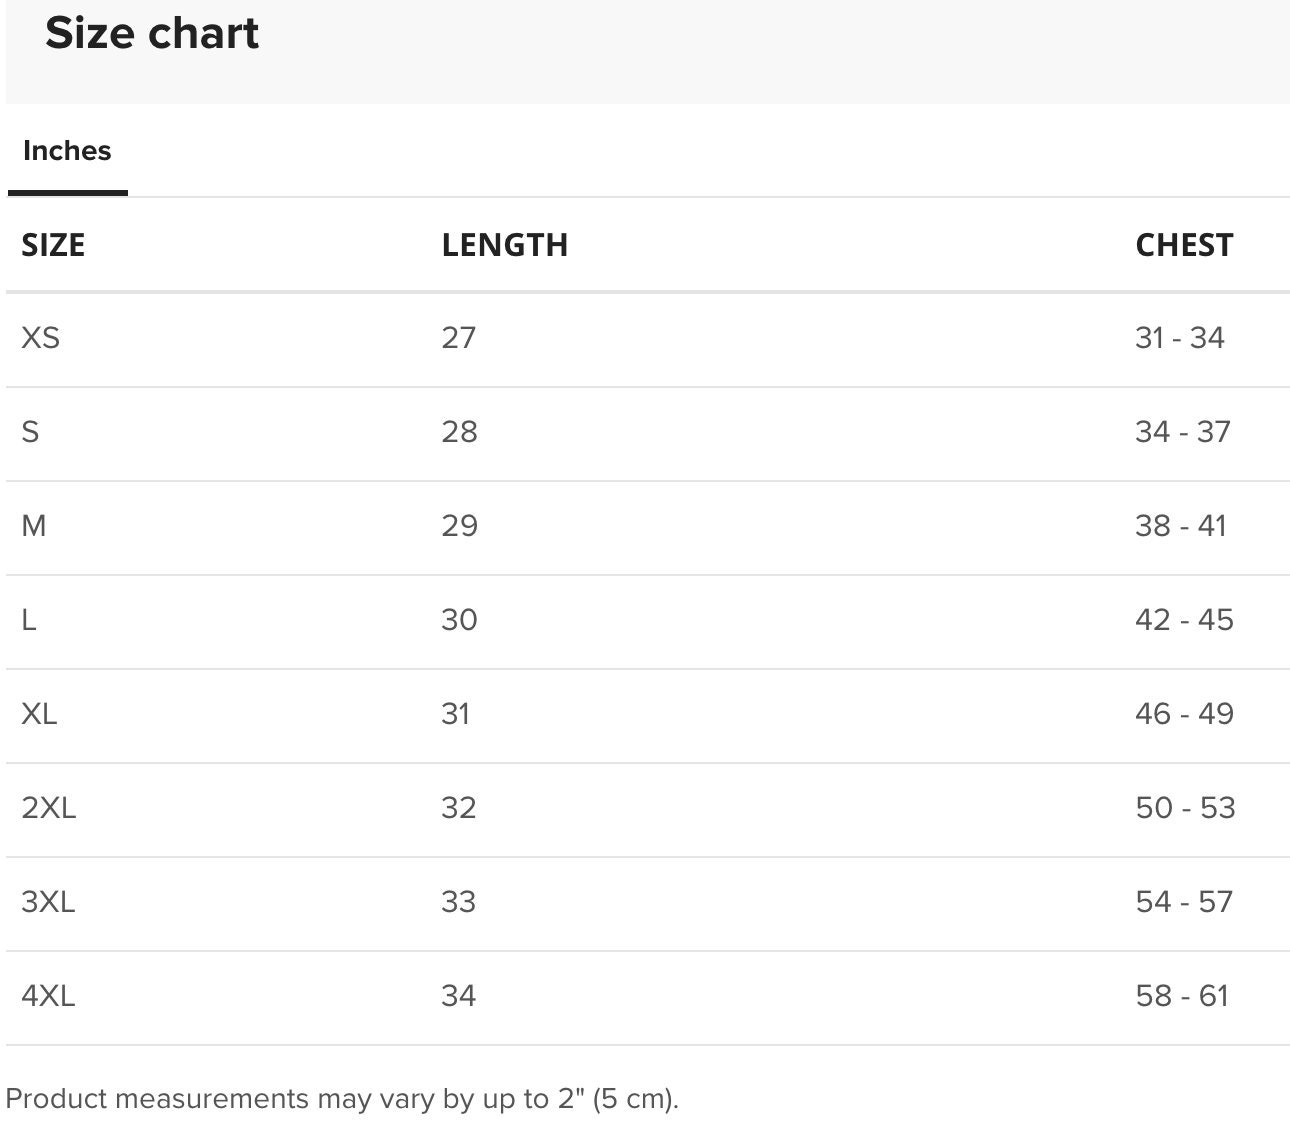Viewport: 1290px width, 1134px height.
Task: Select the 2XL size row label
Action: pyautogui.click(x=49, y=808)
